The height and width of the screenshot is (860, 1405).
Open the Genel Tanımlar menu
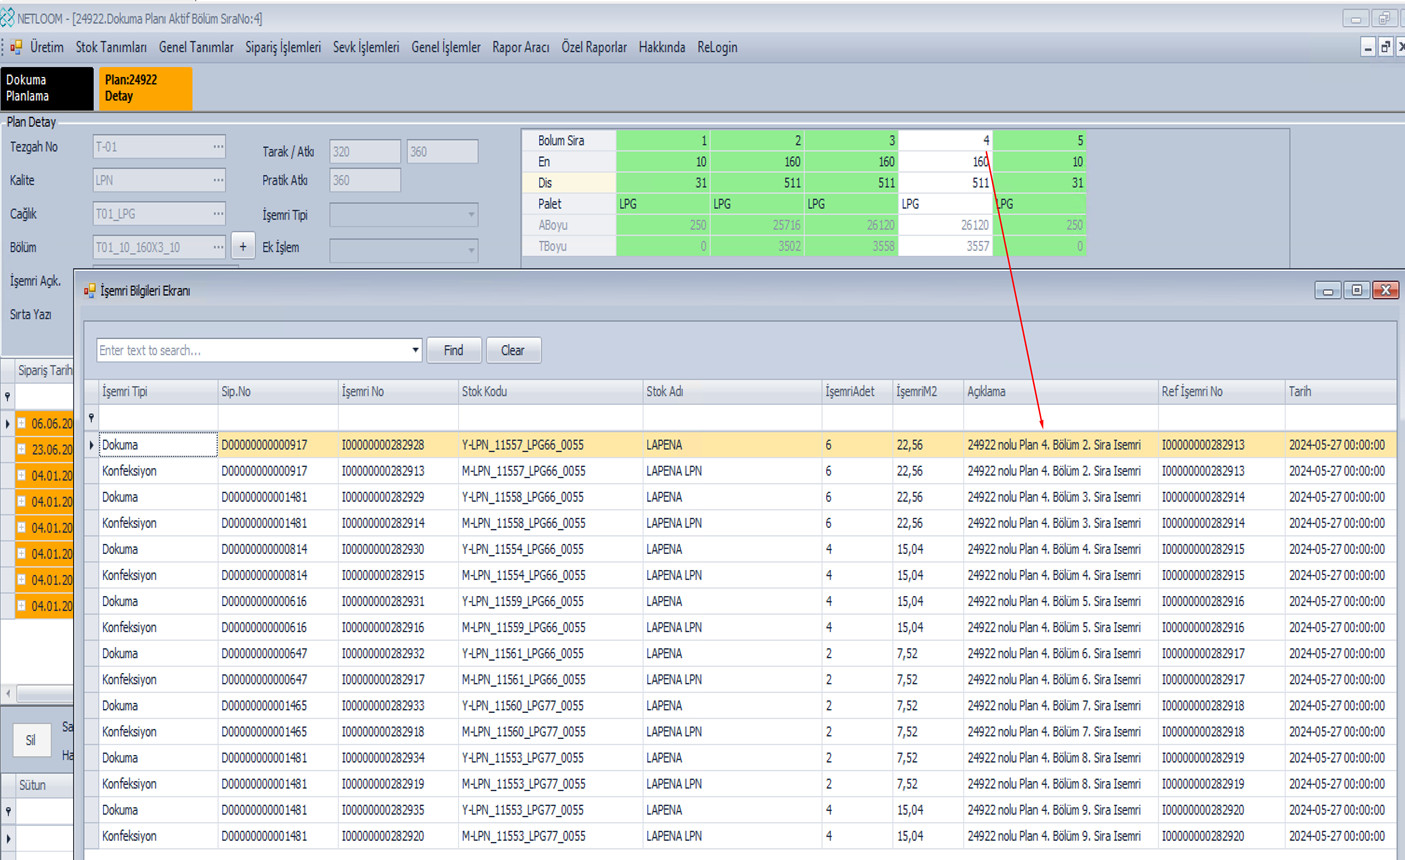[196, 47]
